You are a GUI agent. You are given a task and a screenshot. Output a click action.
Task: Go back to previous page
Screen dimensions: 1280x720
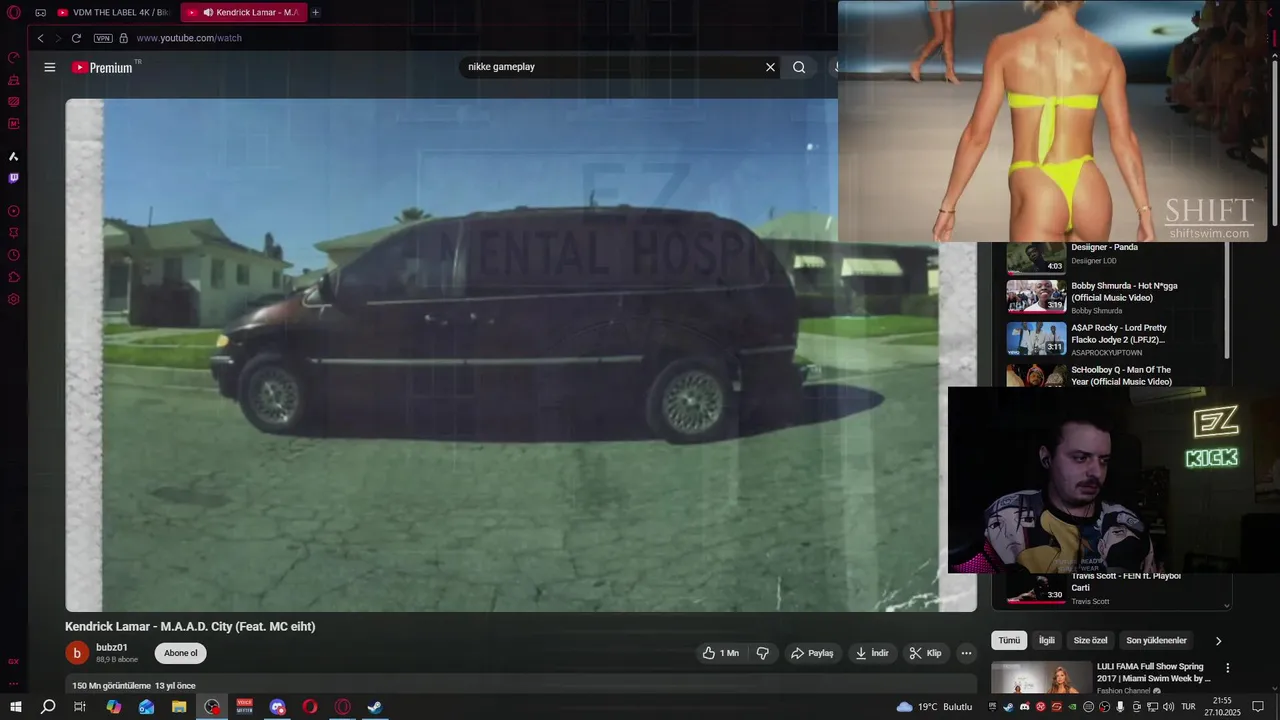pyautogui.click(x=40, y=38)
